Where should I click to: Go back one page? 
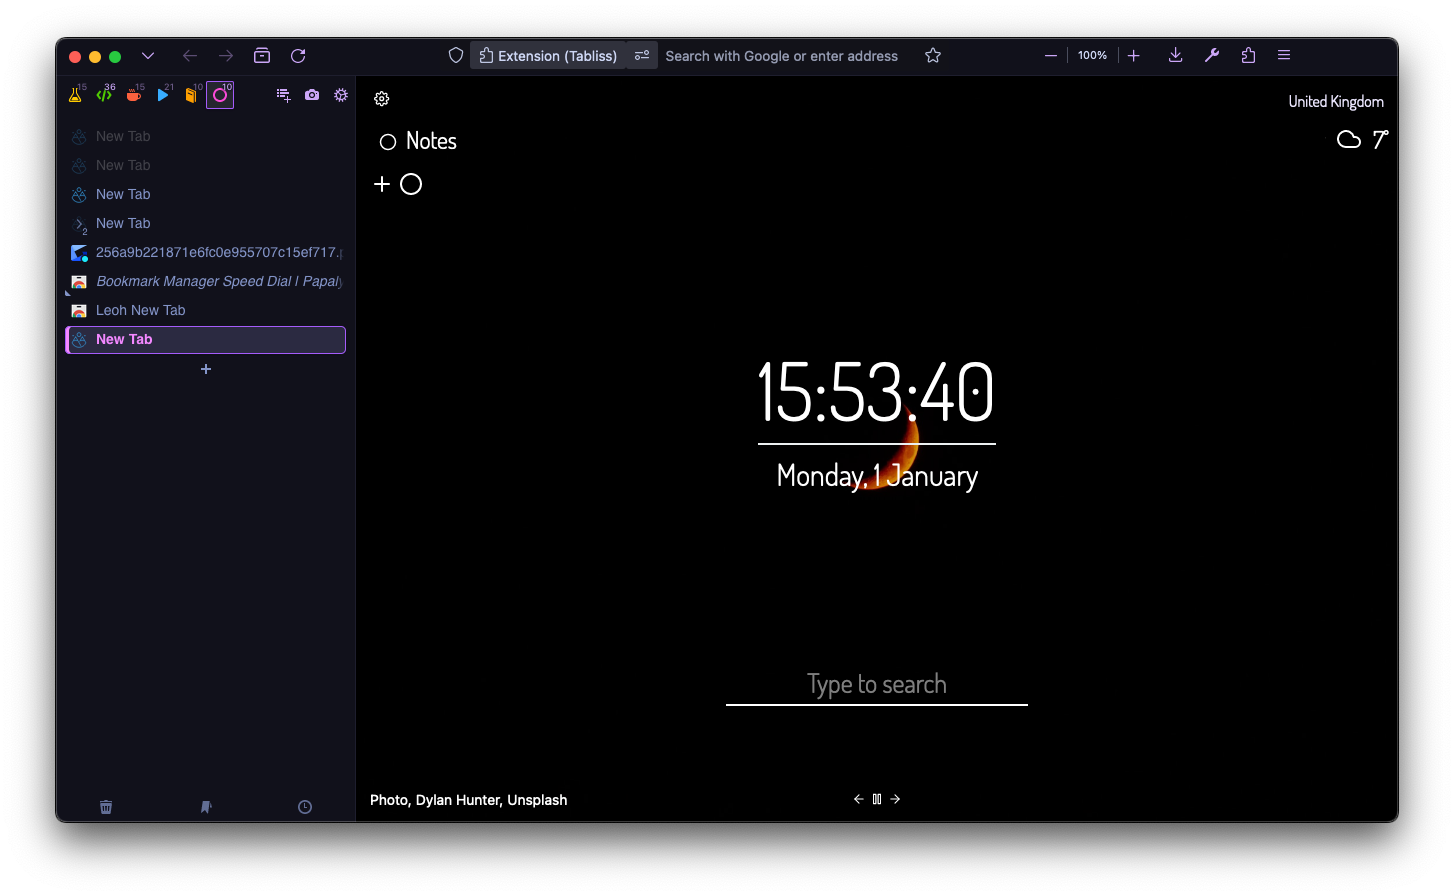pos(190,56)
